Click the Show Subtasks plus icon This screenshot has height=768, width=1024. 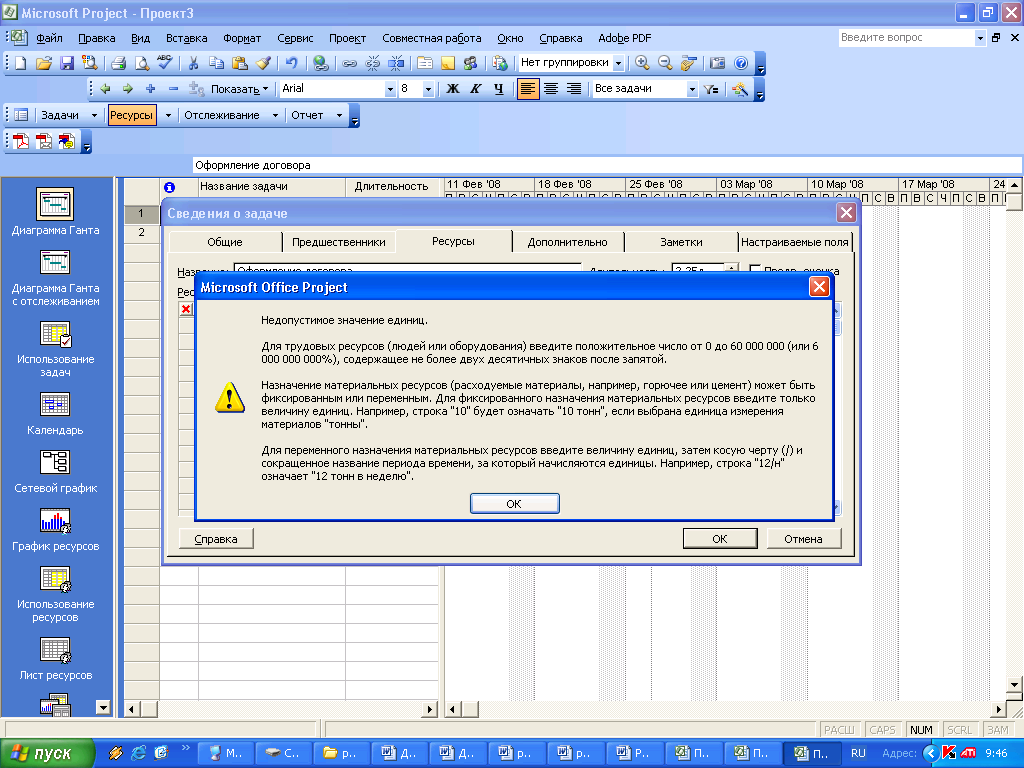tap(150, 88)
